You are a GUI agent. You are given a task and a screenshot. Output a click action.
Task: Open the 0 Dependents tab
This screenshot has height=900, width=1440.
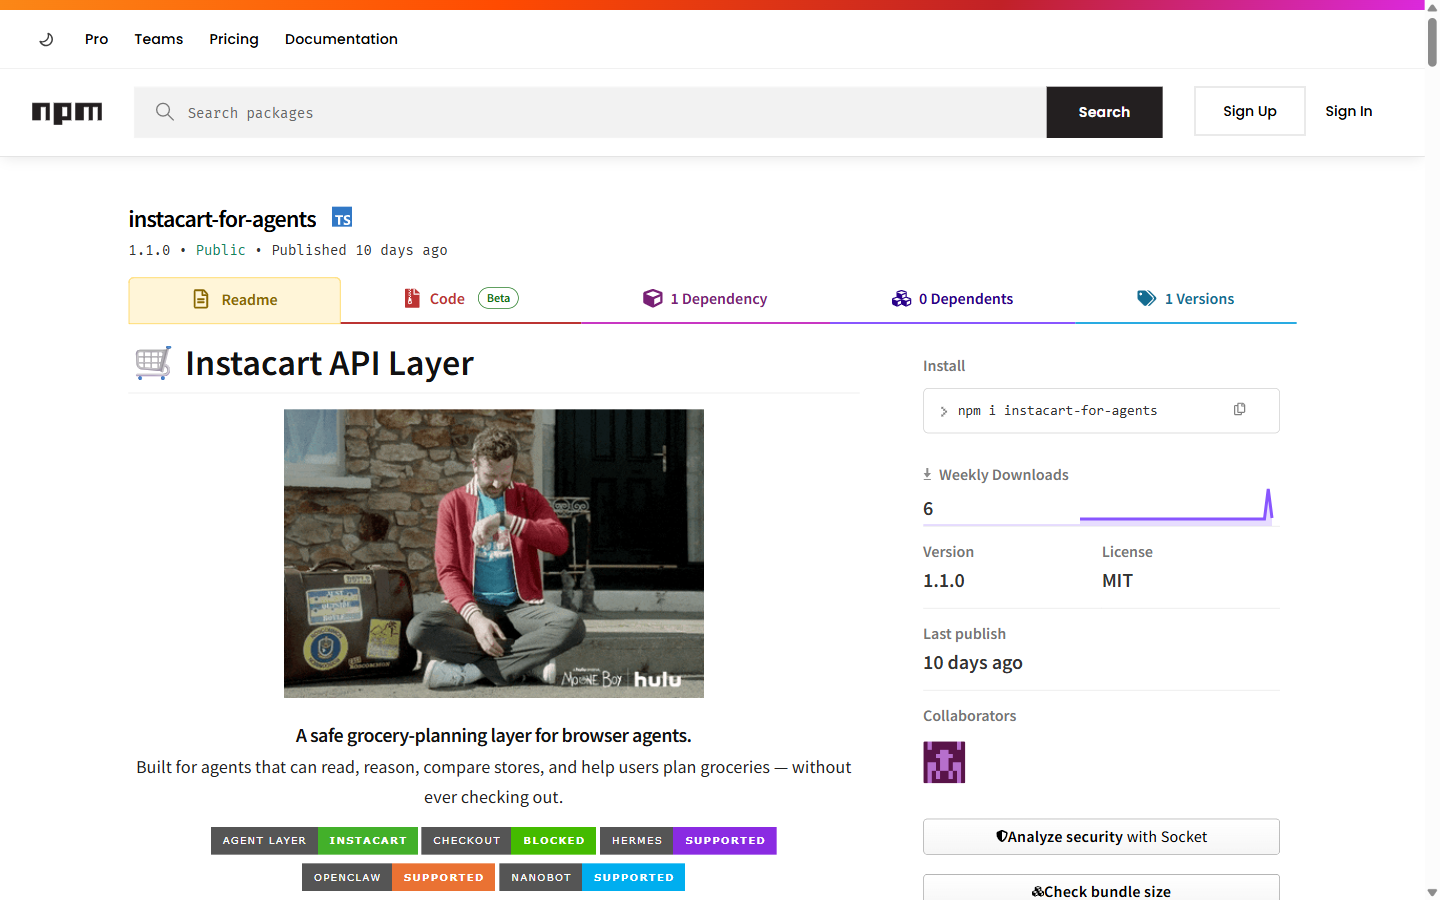[x=952, y=299]
